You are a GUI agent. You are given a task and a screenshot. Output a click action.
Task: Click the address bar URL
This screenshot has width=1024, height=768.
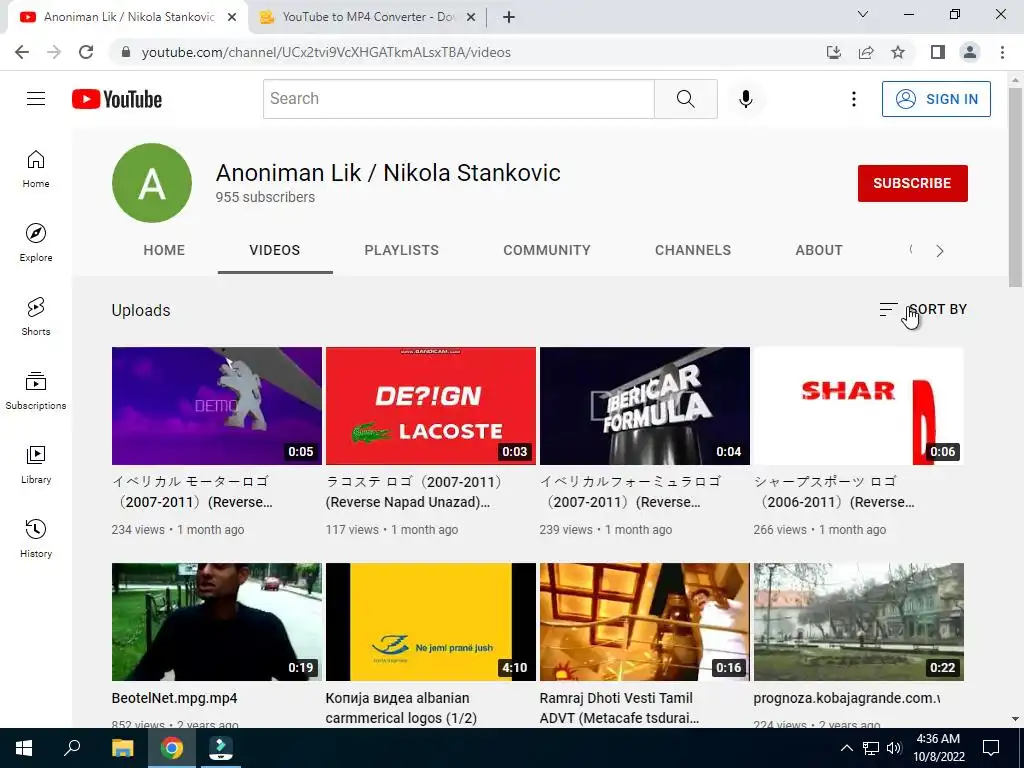(x=327, y=52)
